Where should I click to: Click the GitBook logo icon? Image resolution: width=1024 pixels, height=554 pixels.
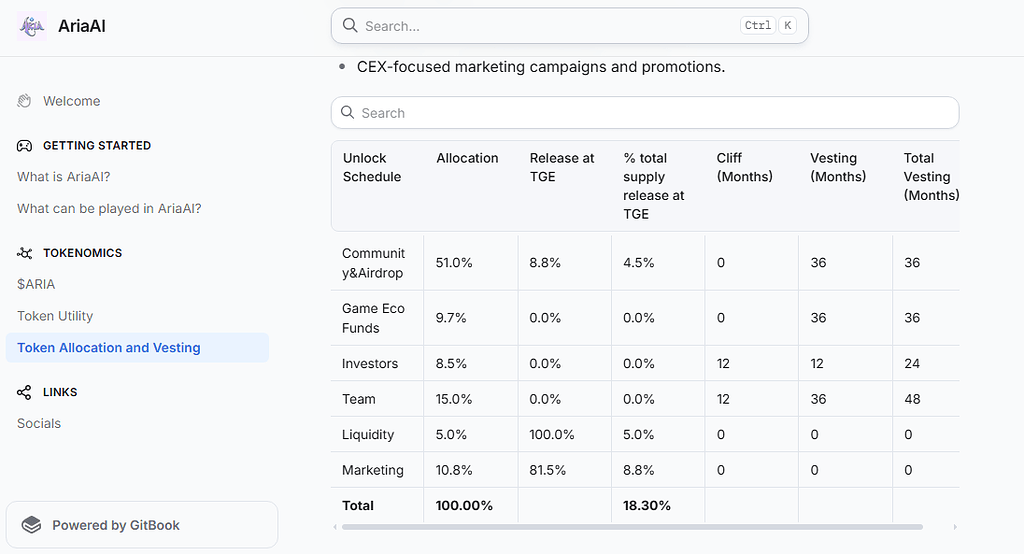[x=31, y=525]
